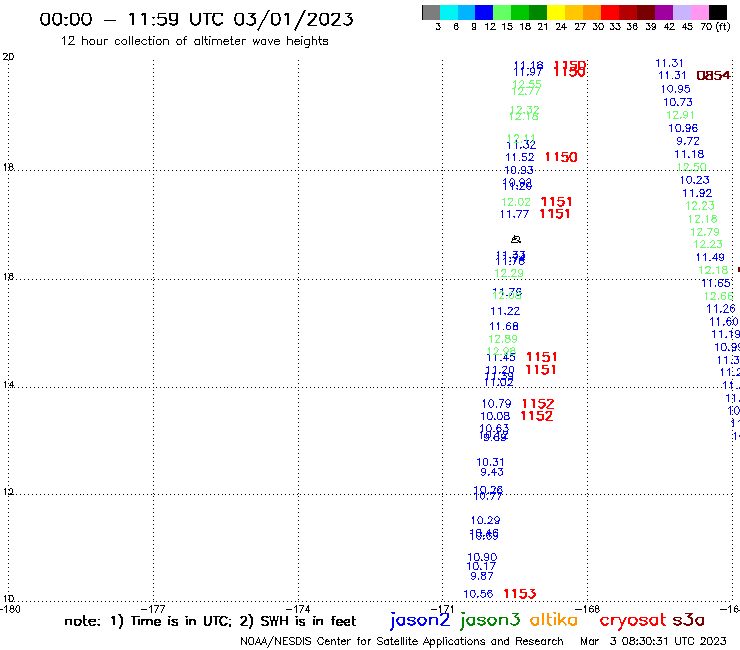This screenshot has width=740, height=650.
Task: Click the dark red time stamp "0854"
Action: [x=713, y=76]
